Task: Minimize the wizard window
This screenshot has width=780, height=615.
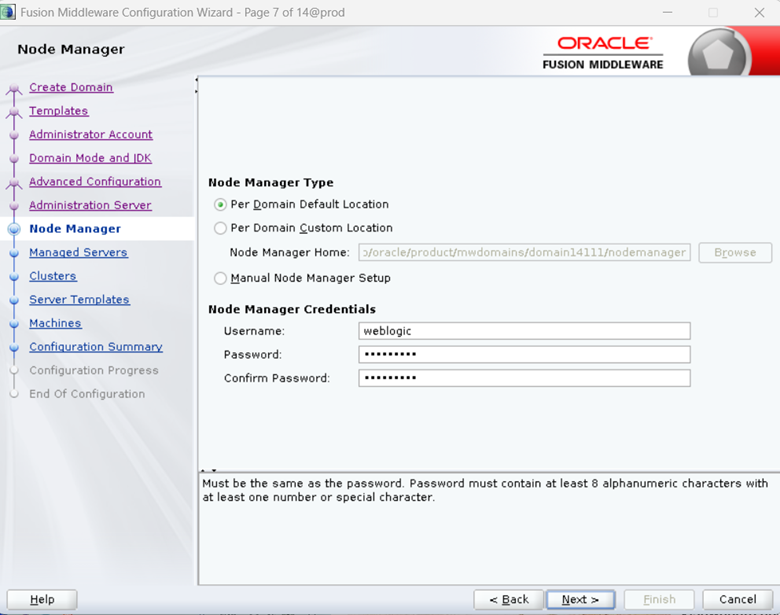Action: 668,12
